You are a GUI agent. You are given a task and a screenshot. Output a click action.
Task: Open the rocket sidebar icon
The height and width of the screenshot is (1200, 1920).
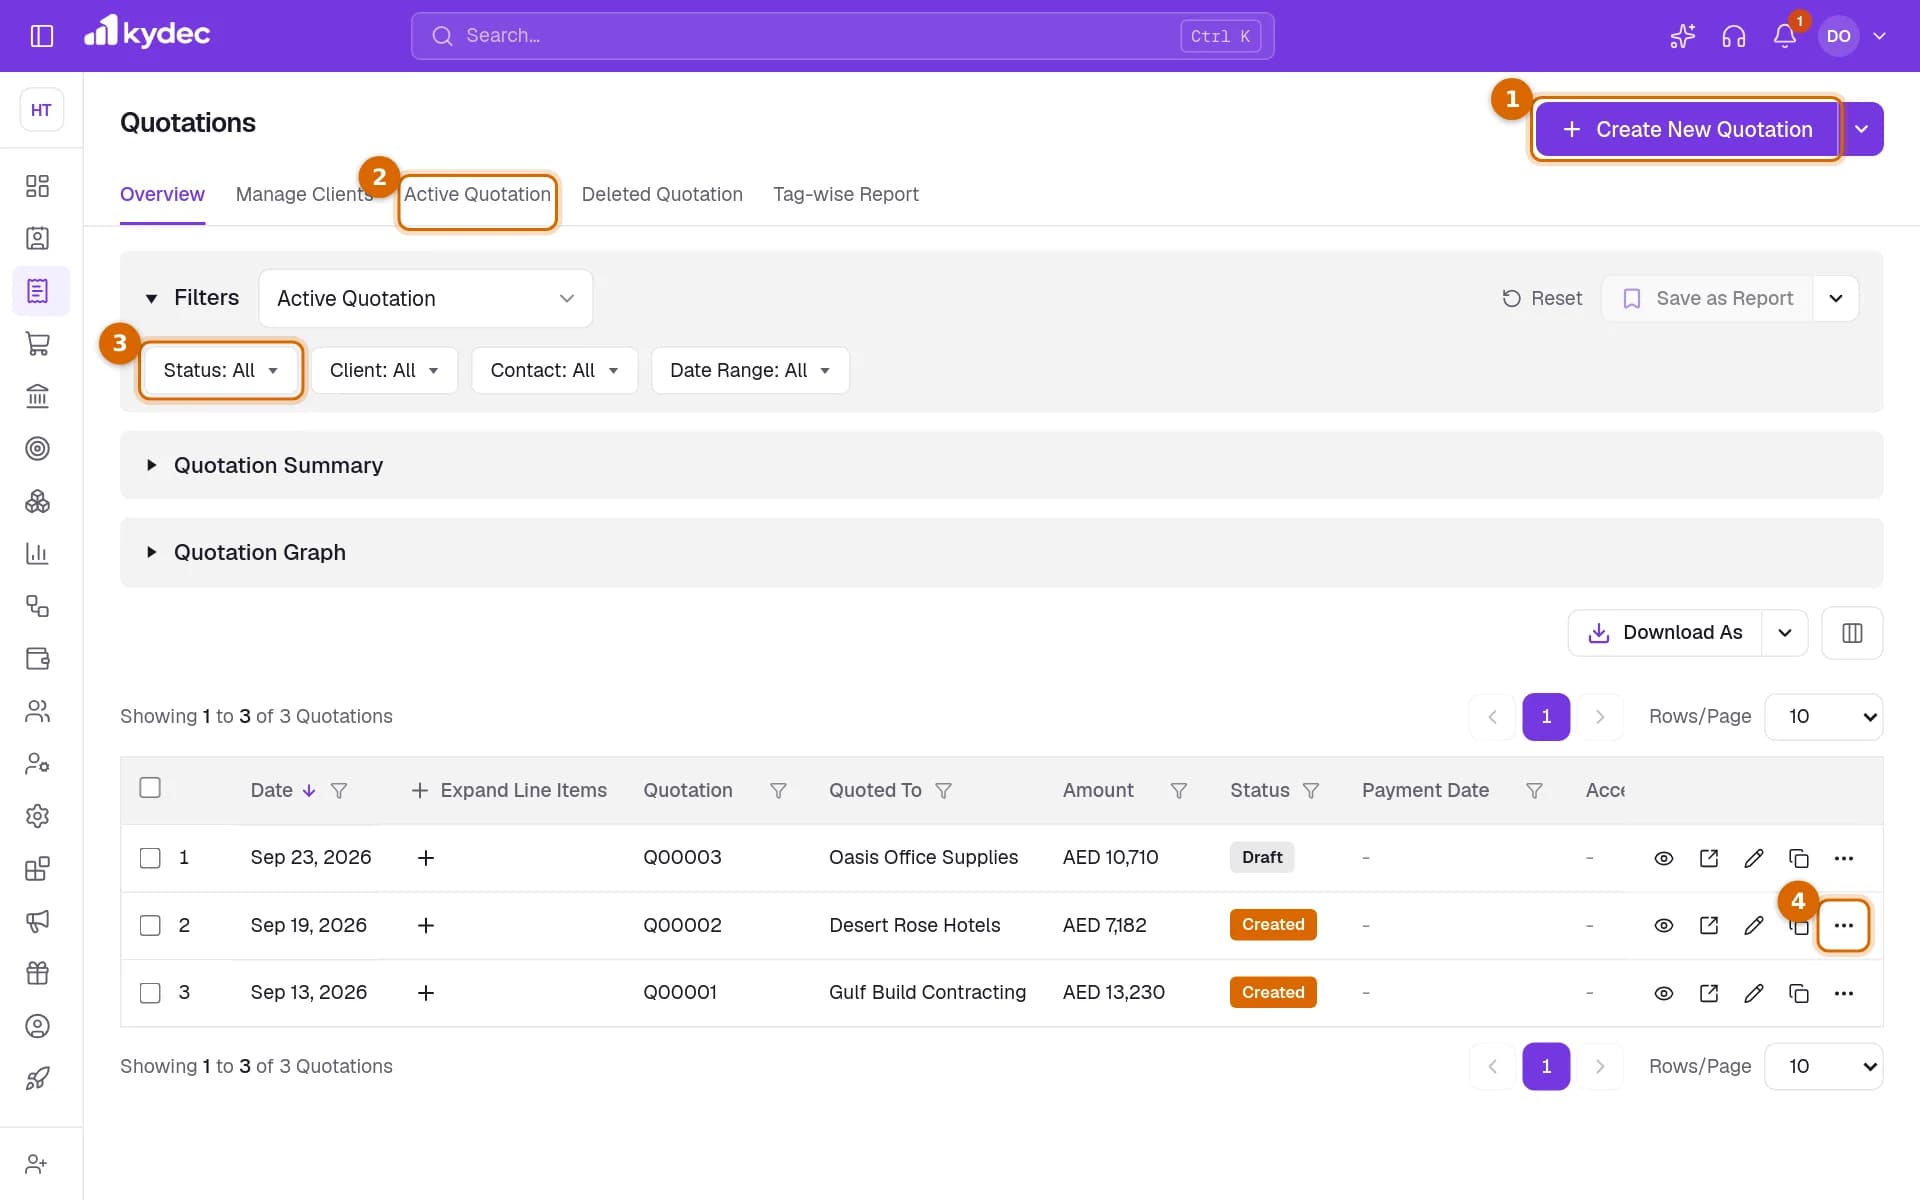pos(38,1078)
